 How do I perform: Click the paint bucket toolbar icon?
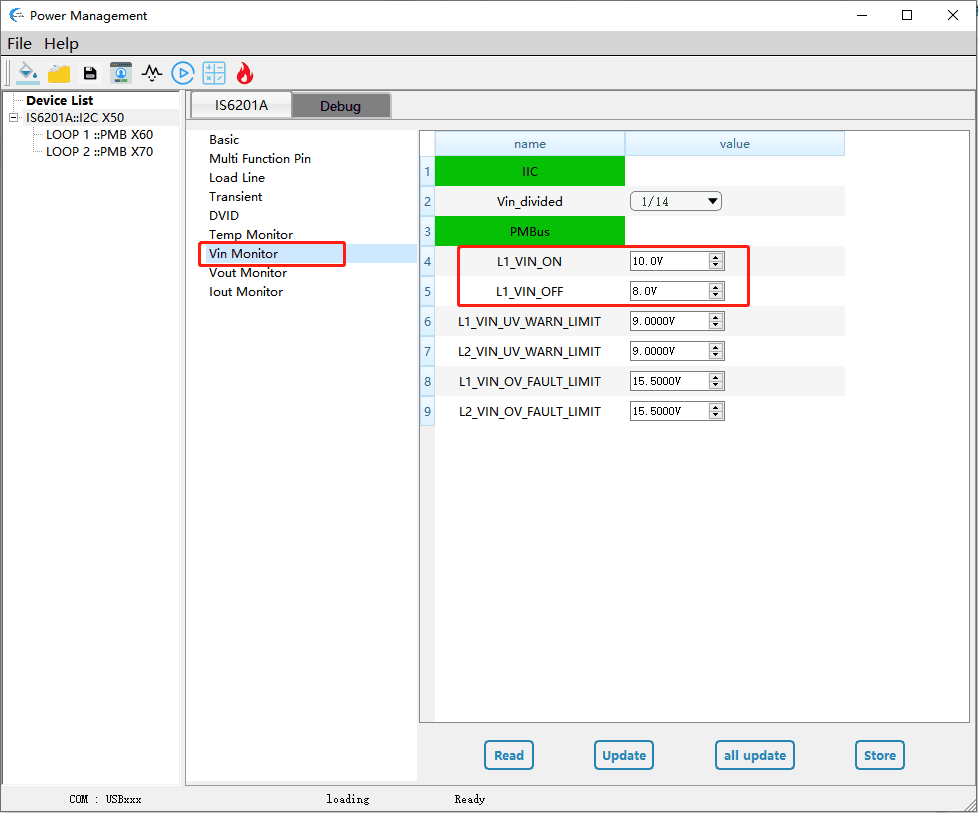coord(28,73)
